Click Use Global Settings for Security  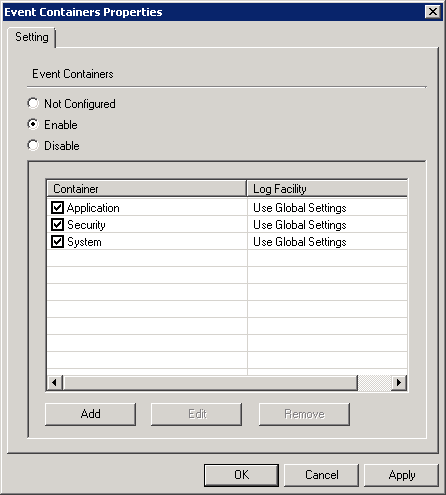coord(300,225)
